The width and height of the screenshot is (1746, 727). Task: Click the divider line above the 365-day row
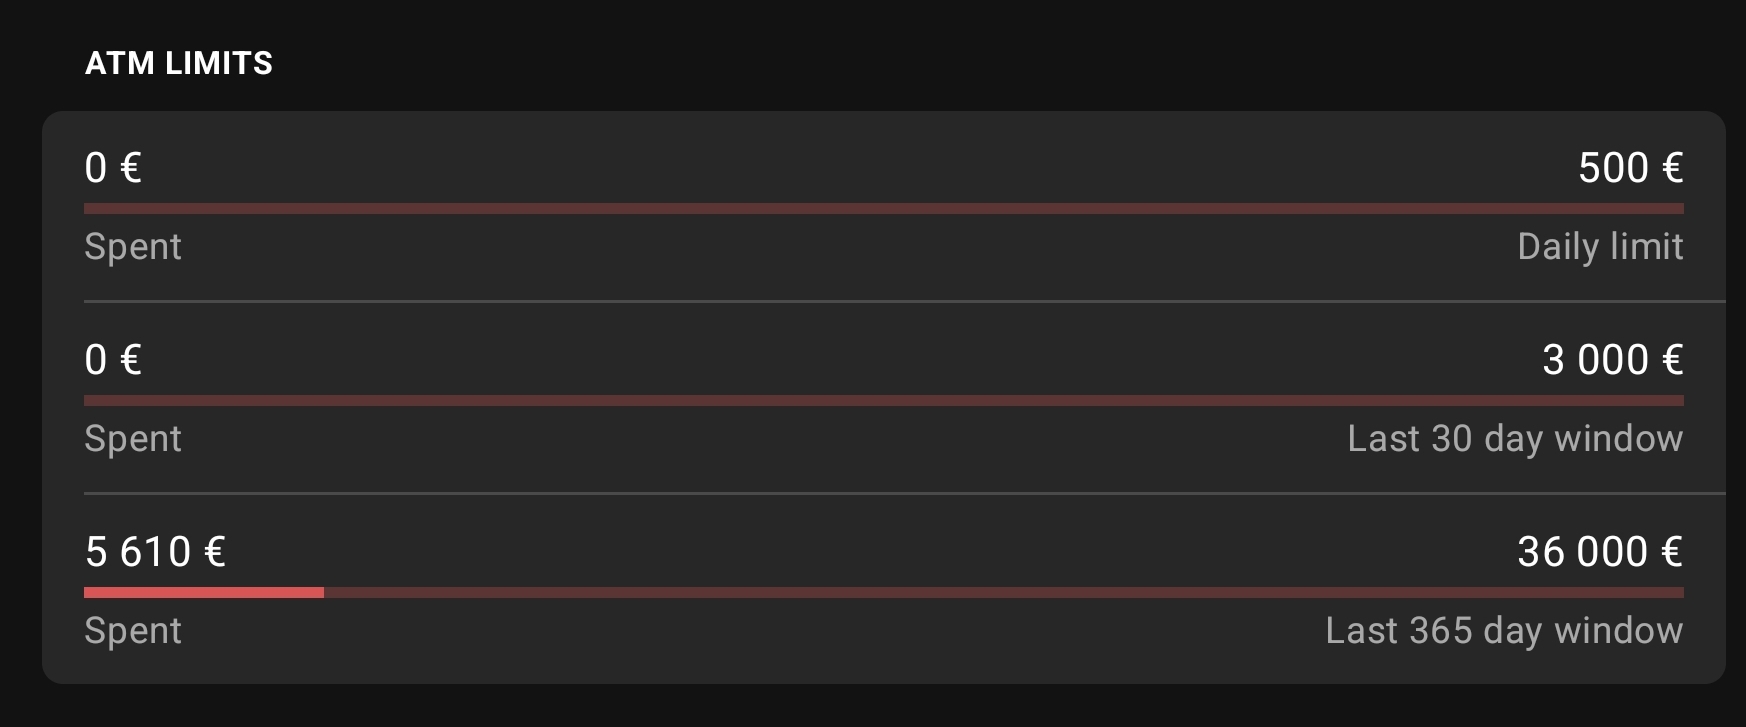[x=900, y=493]
